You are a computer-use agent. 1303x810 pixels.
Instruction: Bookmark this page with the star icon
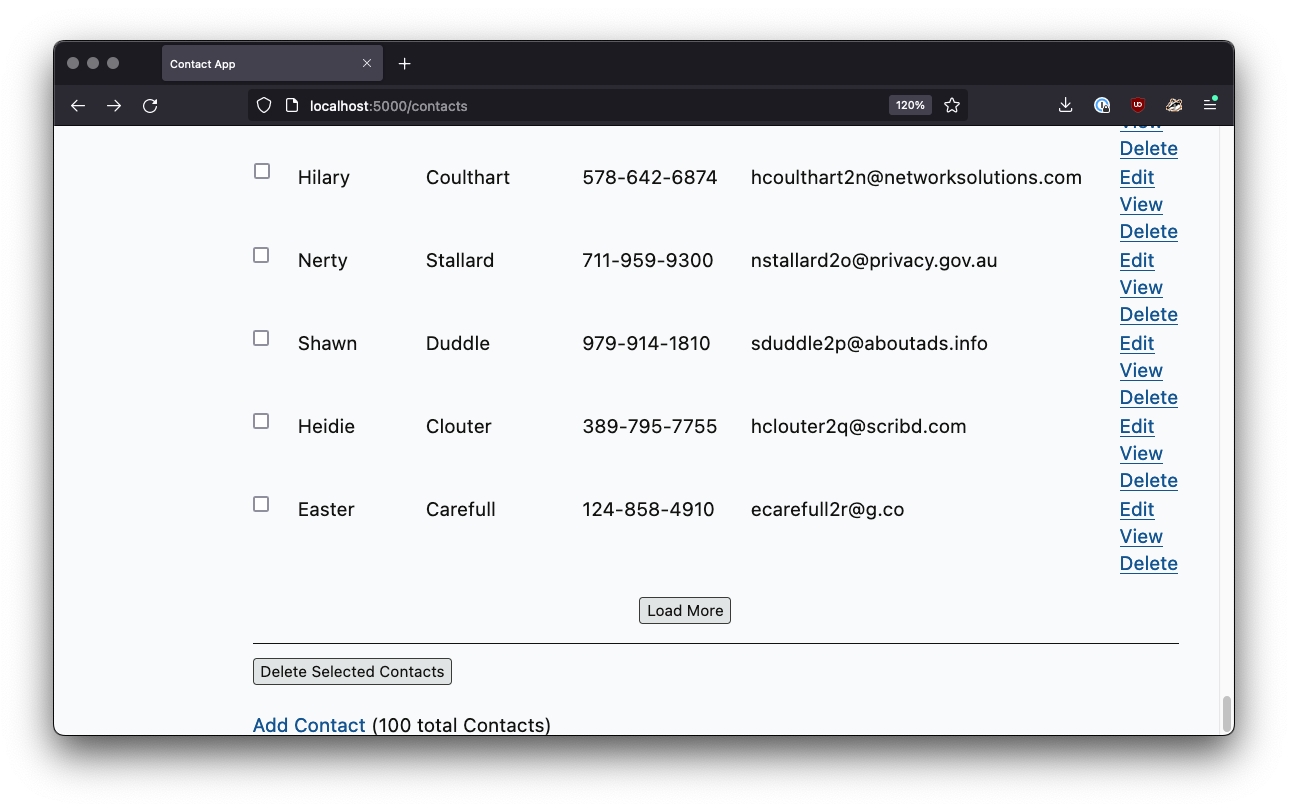952,105
